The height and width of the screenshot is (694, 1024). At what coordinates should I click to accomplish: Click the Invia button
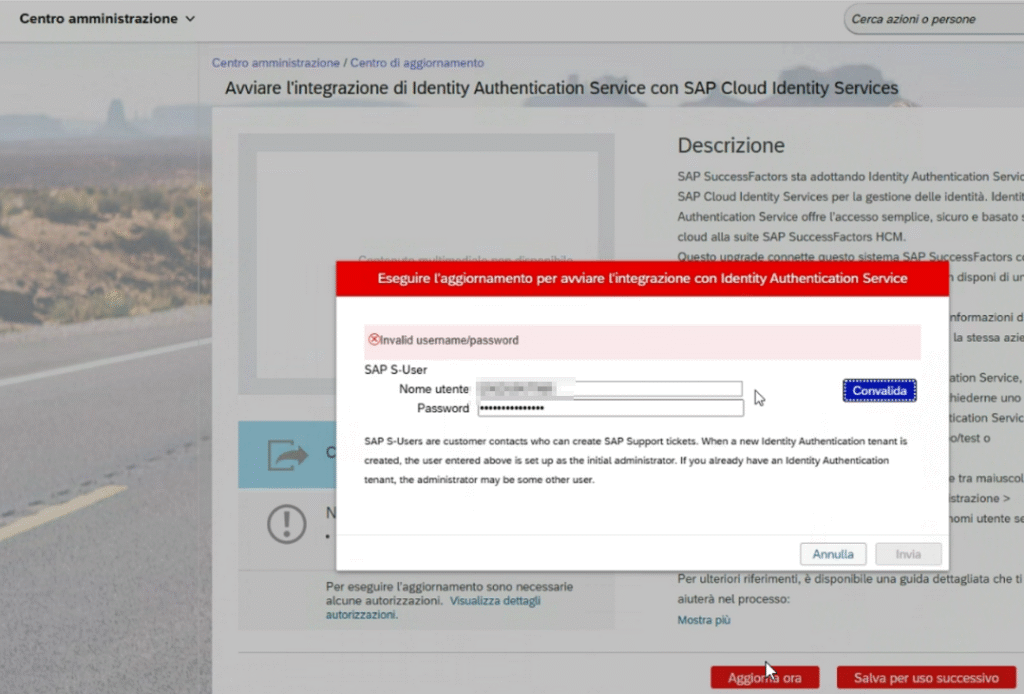point(908,554)
